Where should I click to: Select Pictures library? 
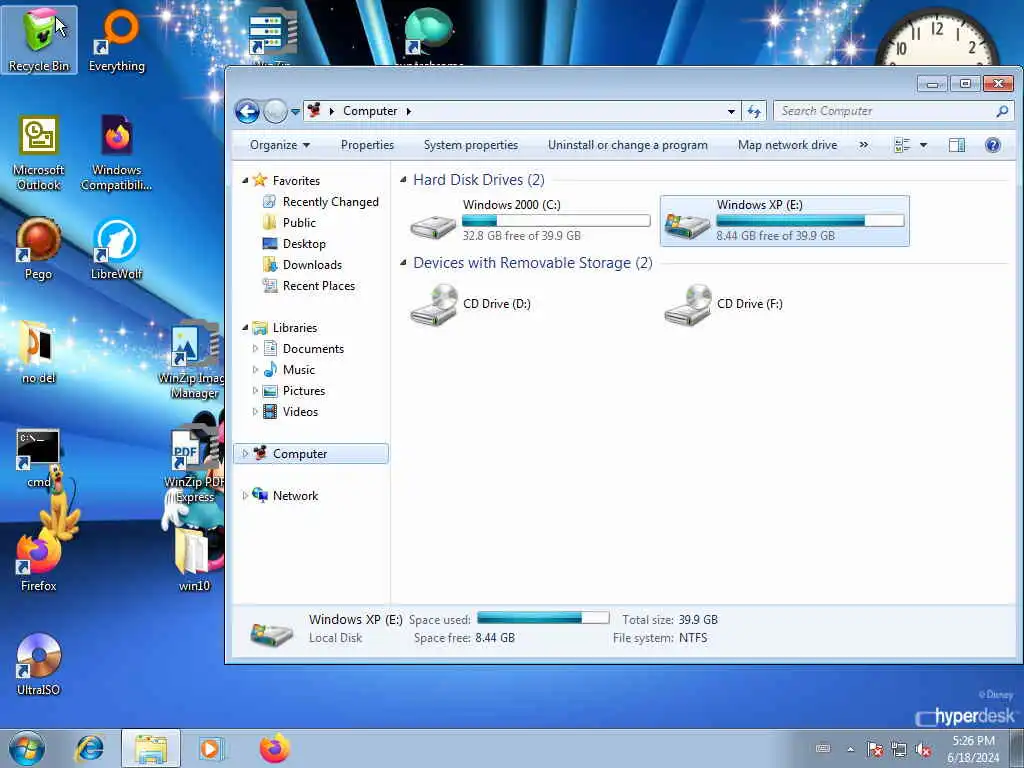pos(294,391)
